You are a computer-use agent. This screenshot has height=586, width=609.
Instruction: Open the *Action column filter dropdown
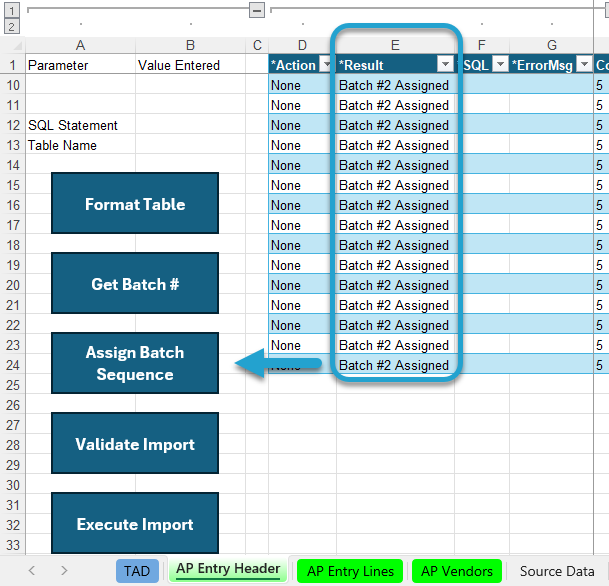pos(325,64)
